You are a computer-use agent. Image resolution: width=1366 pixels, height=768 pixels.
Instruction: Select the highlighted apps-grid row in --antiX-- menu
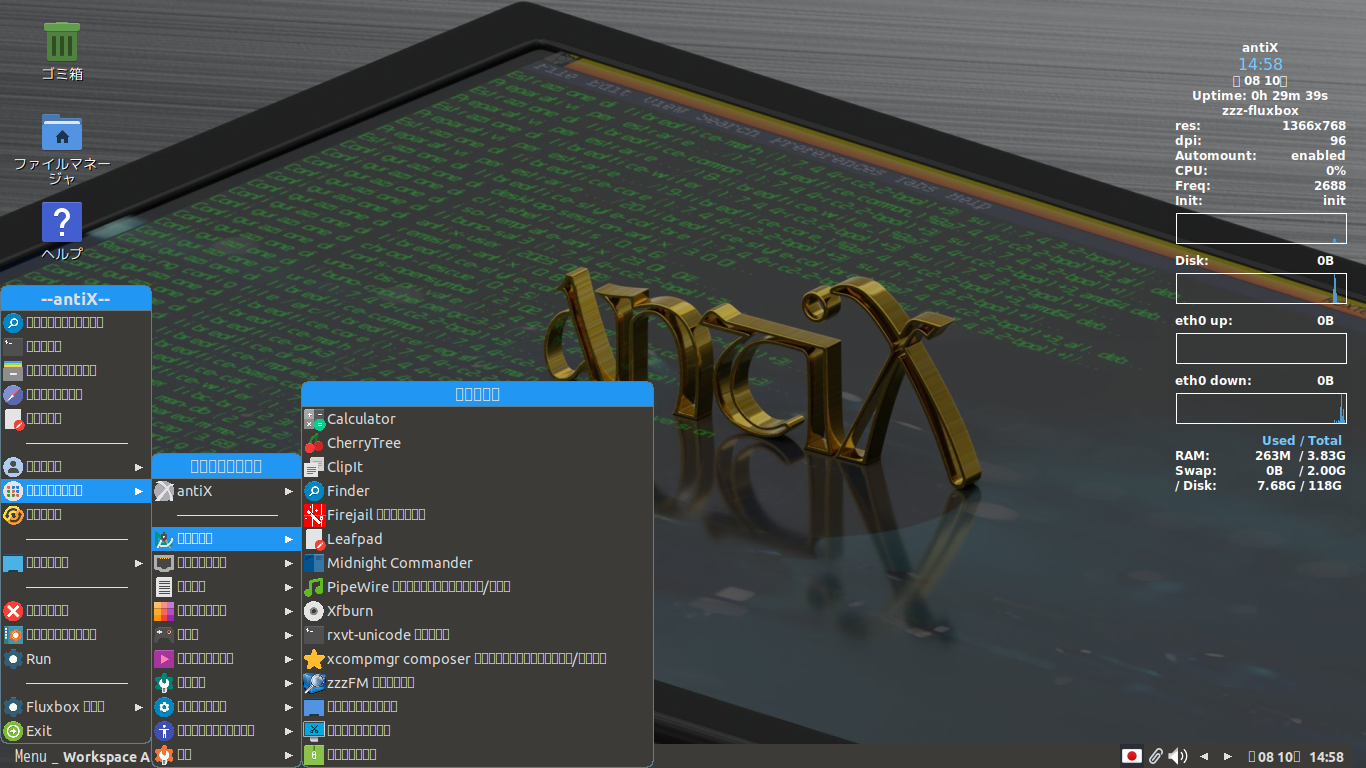76,491
